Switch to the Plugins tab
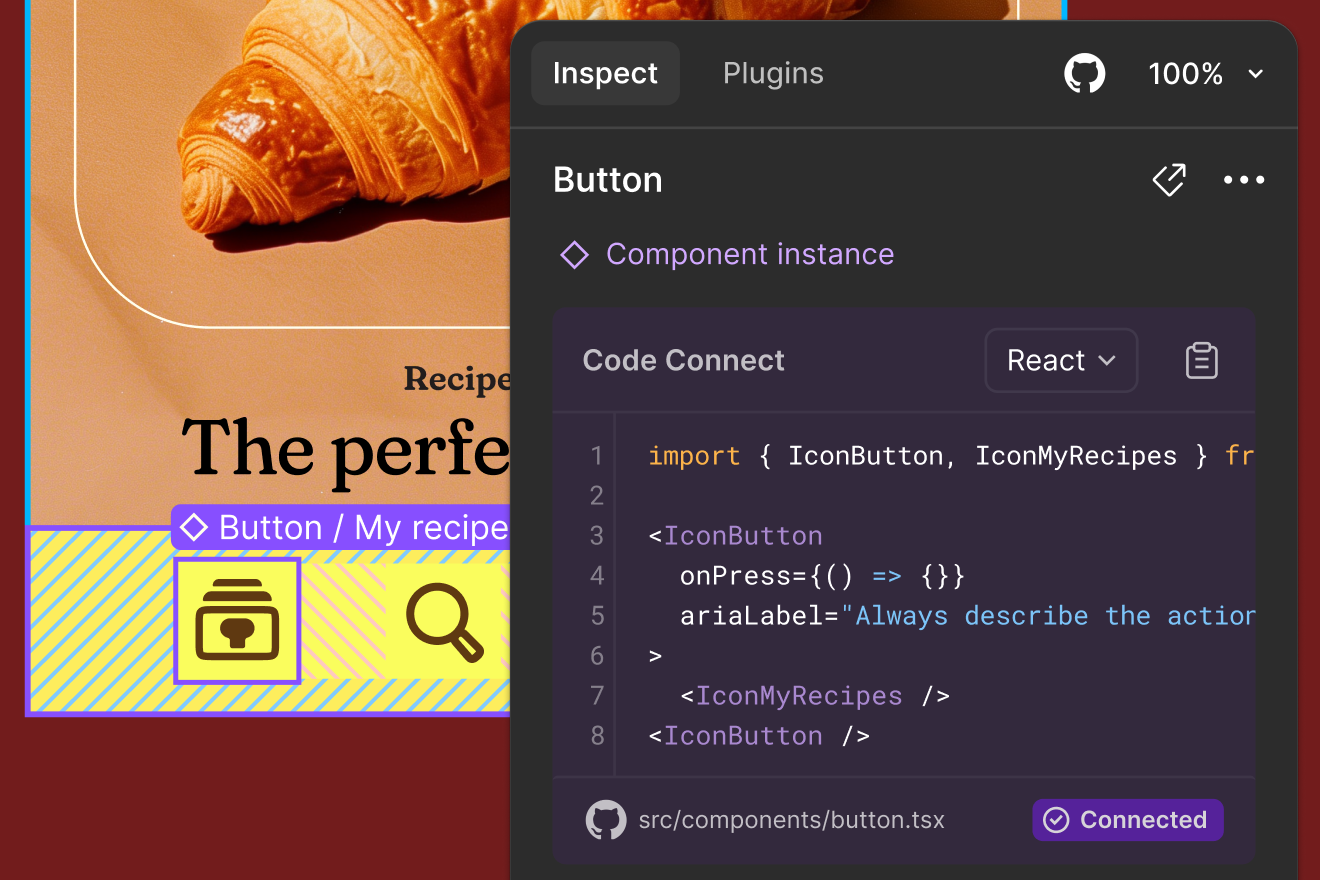 coord(773,72)
